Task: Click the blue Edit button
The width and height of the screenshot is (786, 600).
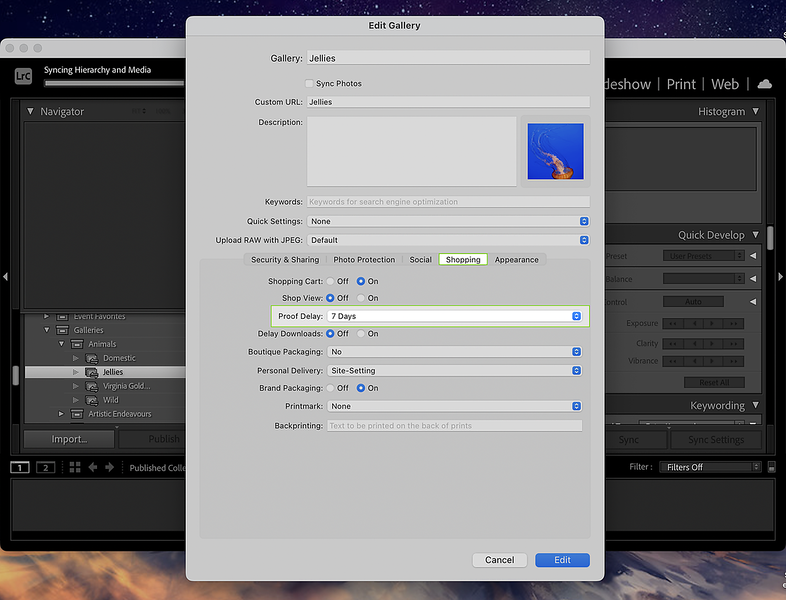Action: point(562,560)
